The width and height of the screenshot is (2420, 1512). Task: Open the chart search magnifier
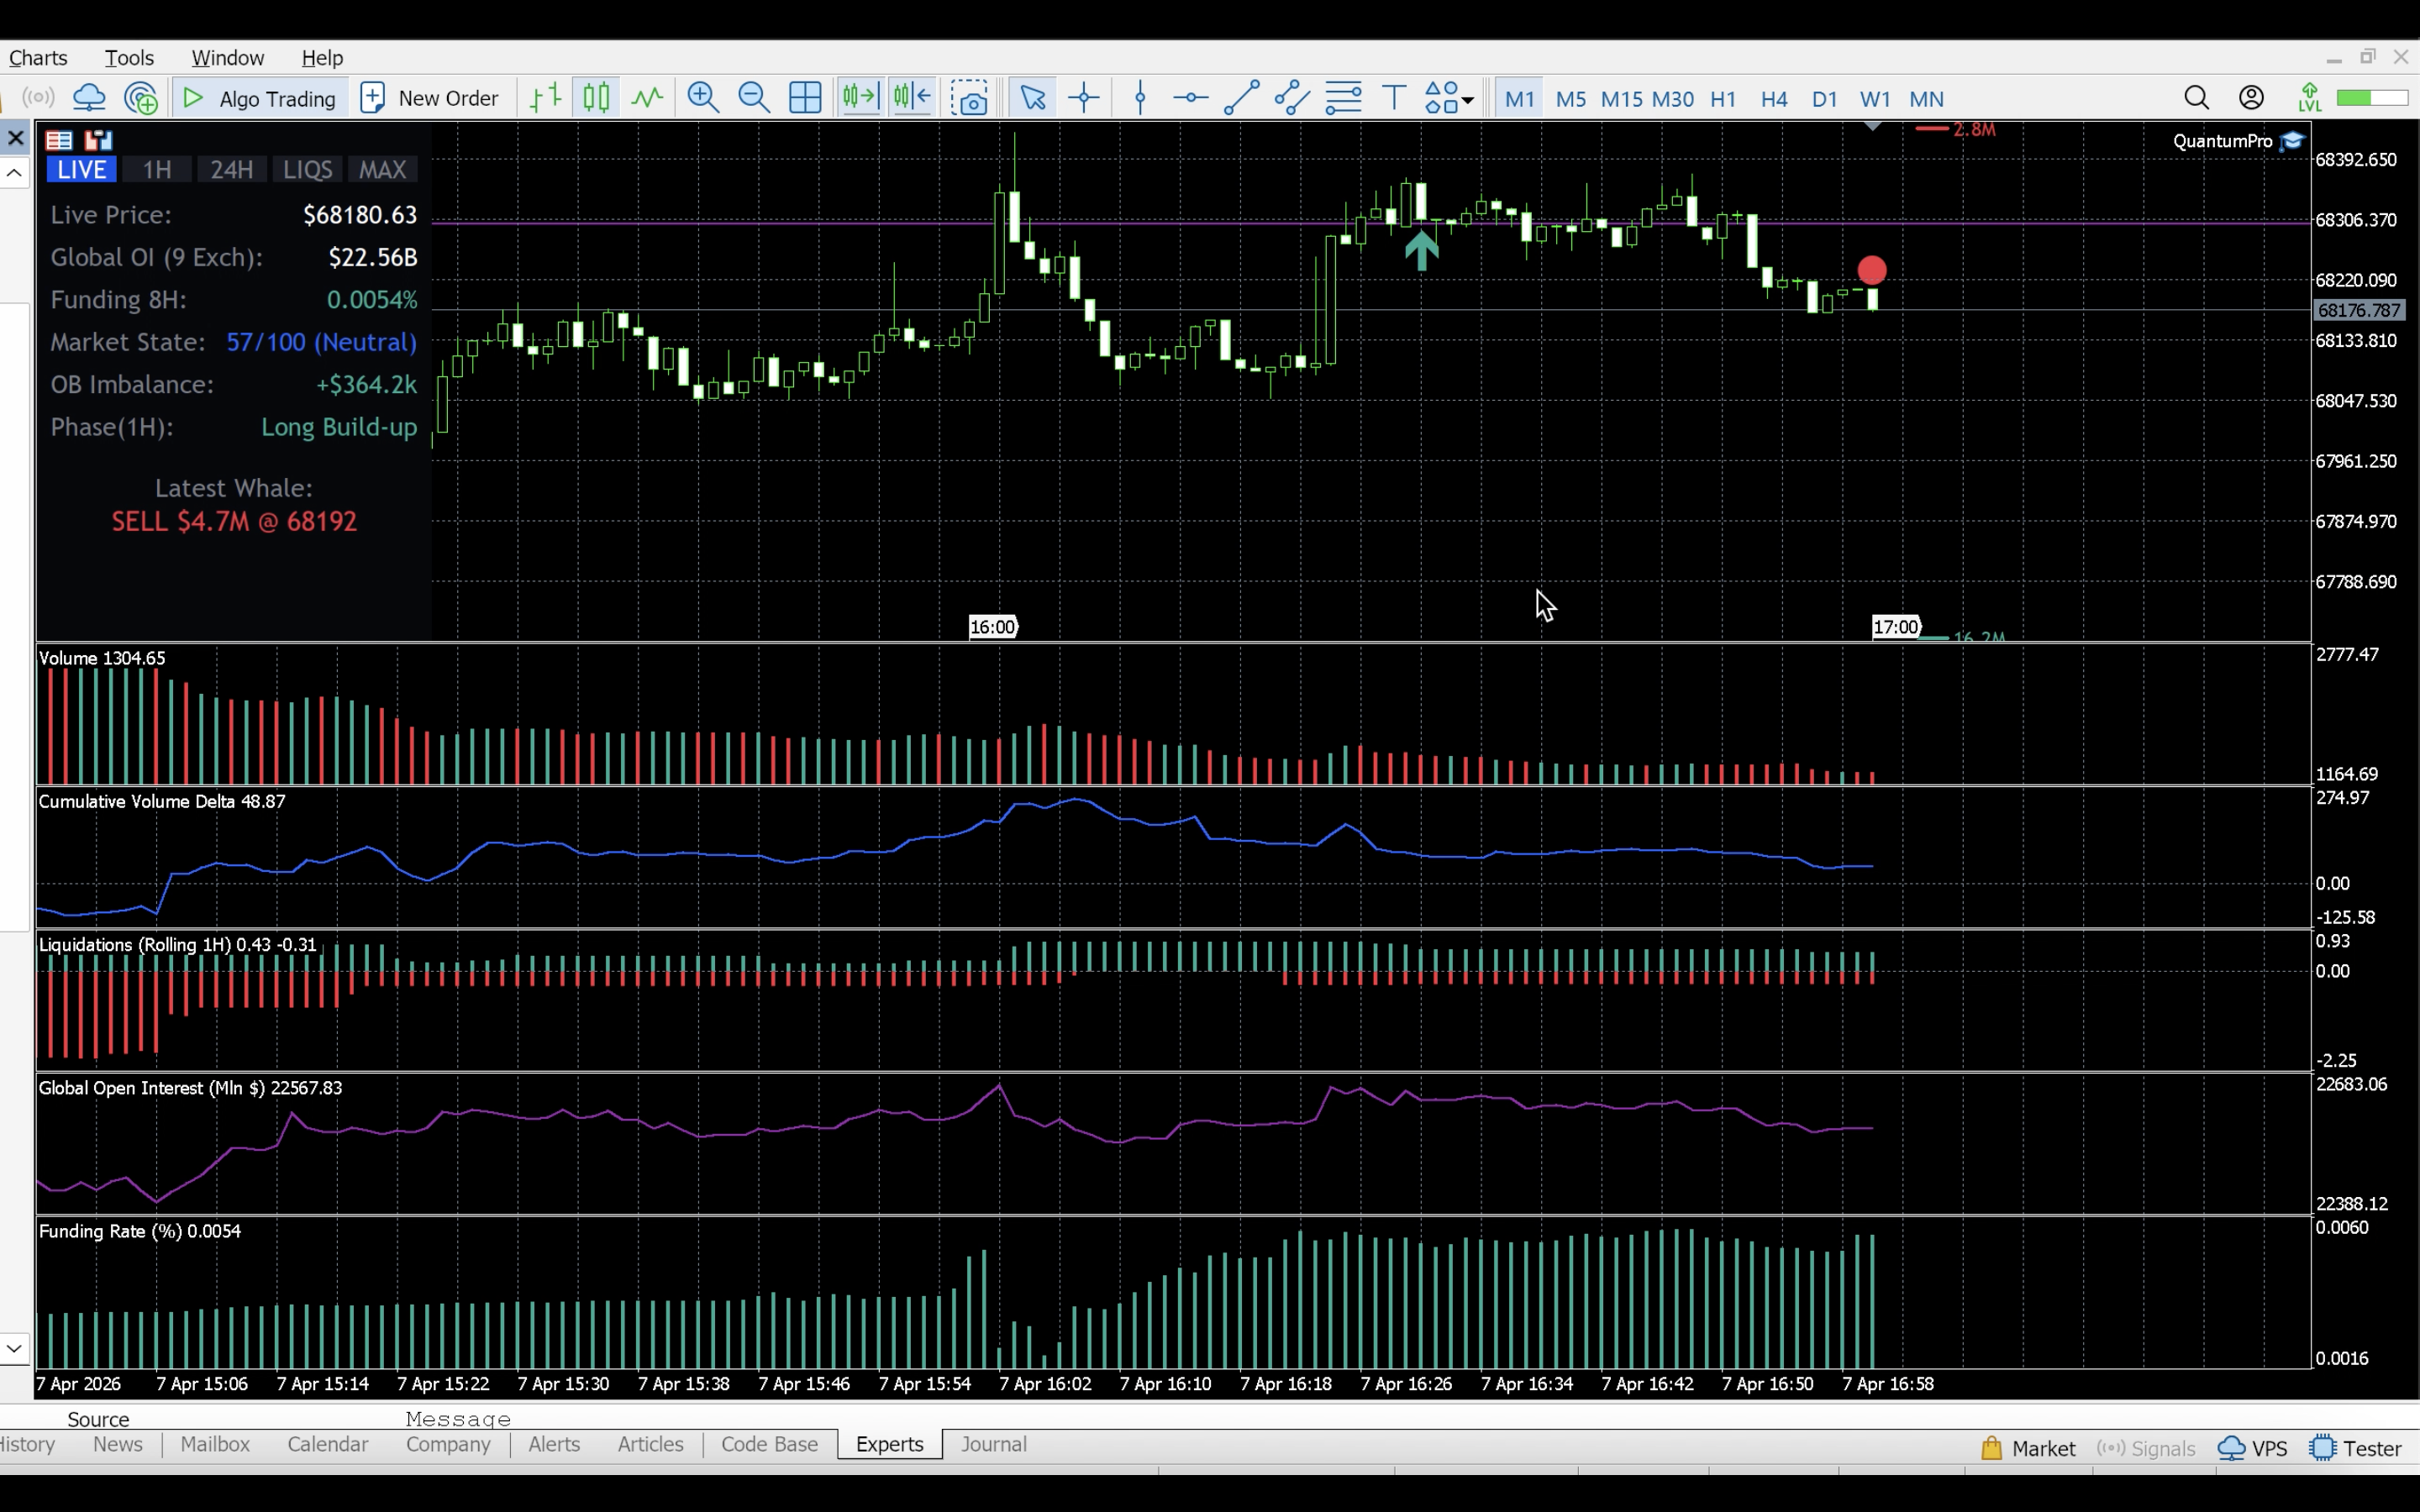point(2197,97)
